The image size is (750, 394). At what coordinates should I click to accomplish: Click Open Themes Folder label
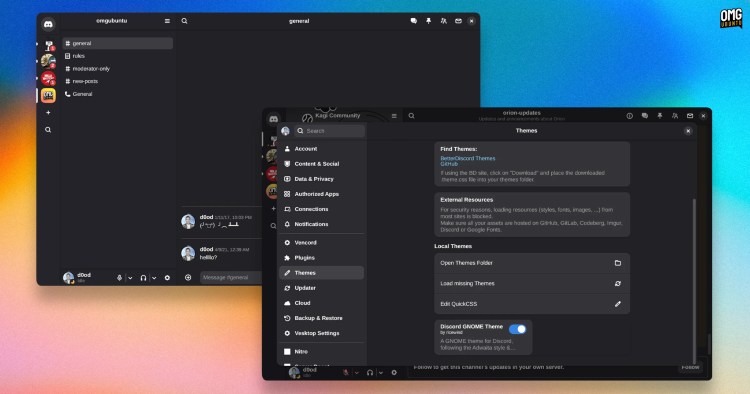point(466,263)
